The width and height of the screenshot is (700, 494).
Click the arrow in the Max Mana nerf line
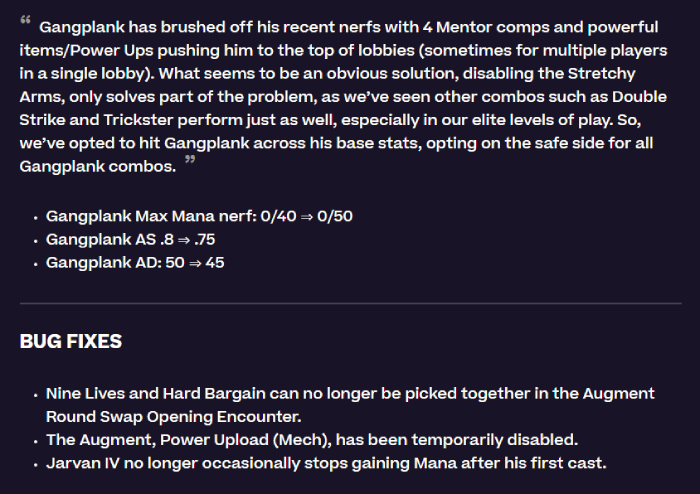(x=307, y=217)
